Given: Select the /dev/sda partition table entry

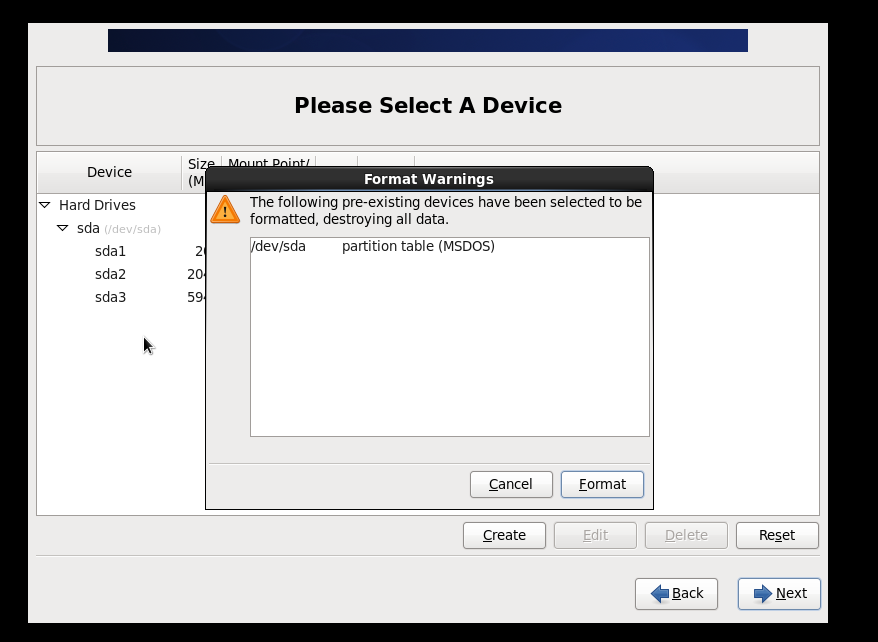Looking at the screenshot, I should coord(372,246).
